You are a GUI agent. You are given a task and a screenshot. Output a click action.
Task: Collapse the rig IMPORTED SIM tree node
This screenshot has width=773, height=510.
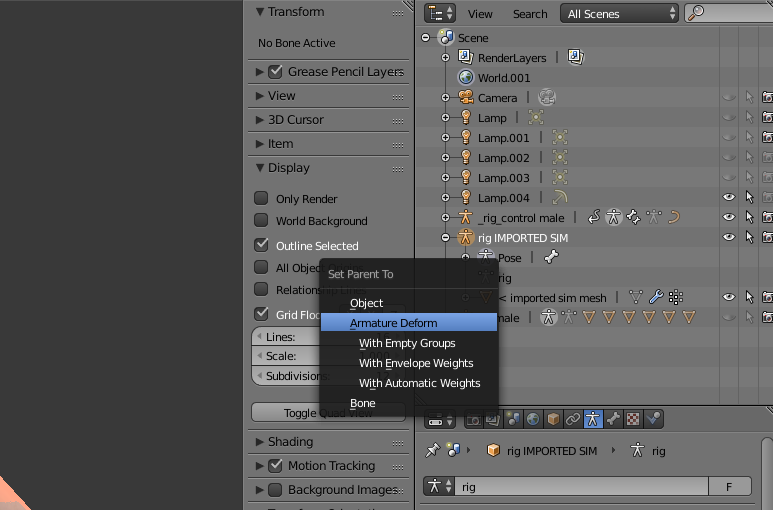coord(445,238)
